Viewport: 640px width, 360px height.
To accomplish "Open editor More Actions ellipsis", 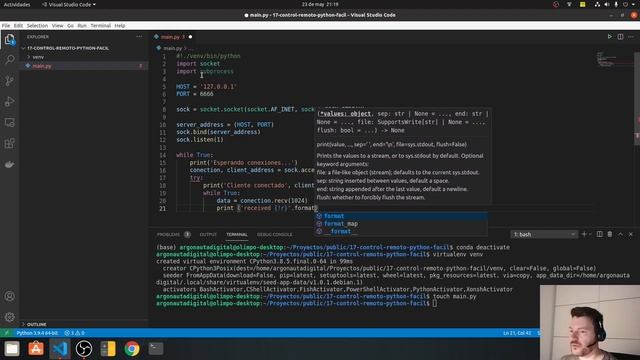I will coord(631,37).
